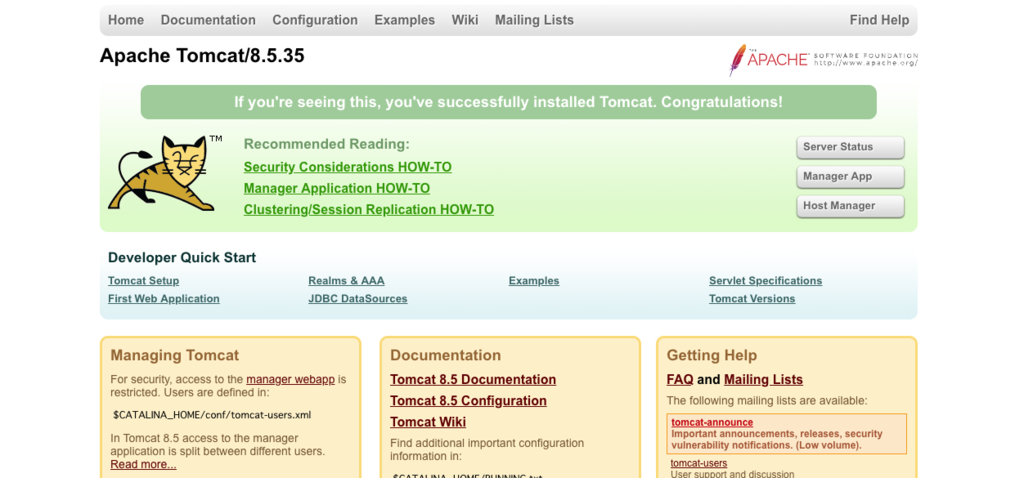The image size is (1024, 478).
Task: Click the $CATALINA_HOME/conf/tomcat-users.xml path text
Action: click(x=212, y=415)
